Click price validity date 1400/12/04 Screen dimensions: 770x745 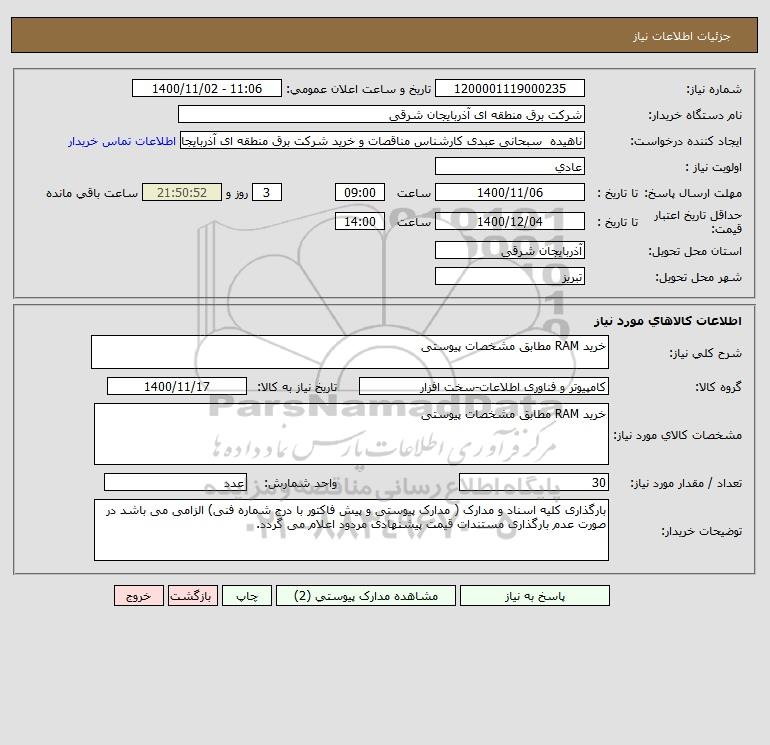510,221
